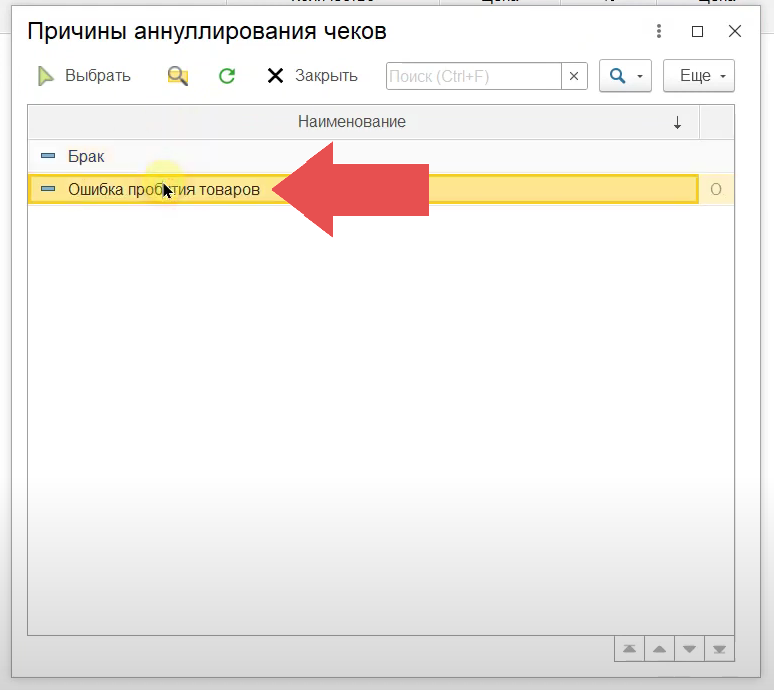Click the row icon beside Ошибка пробития товаров

click(x=48, y=189)
